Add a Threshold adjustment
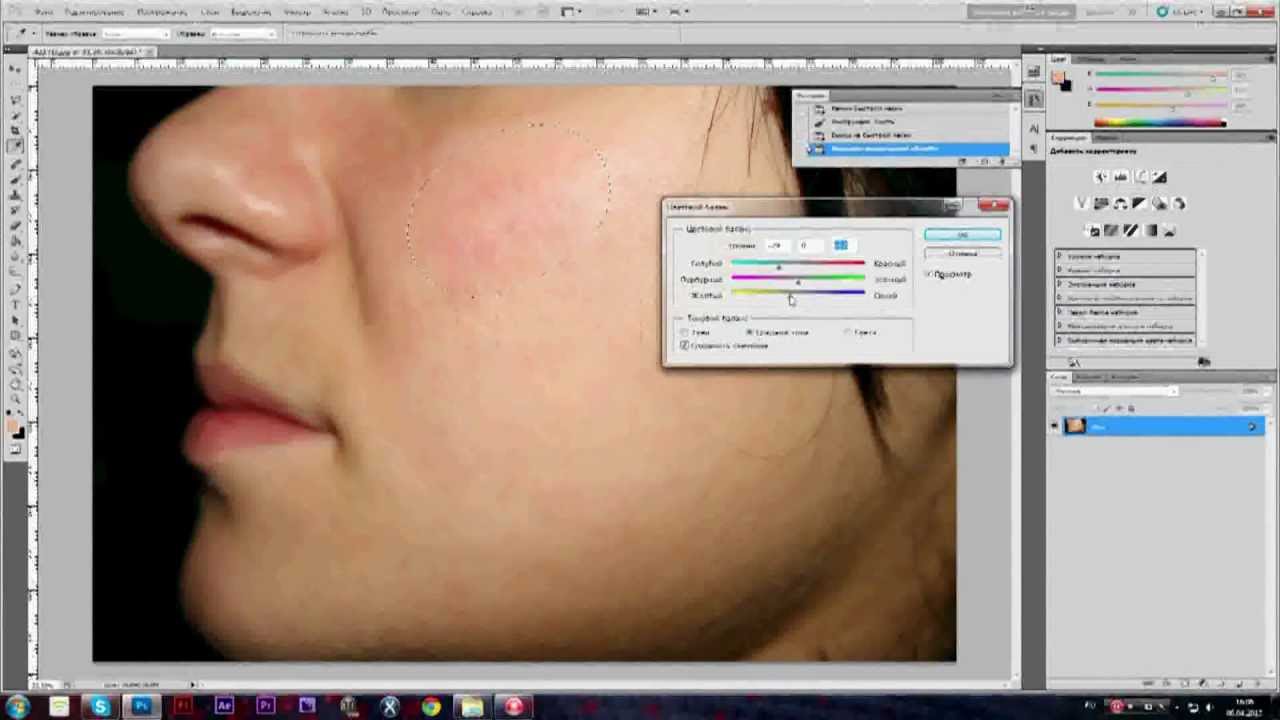This screenshot has height=720, width=1280. coord(1131,231)
